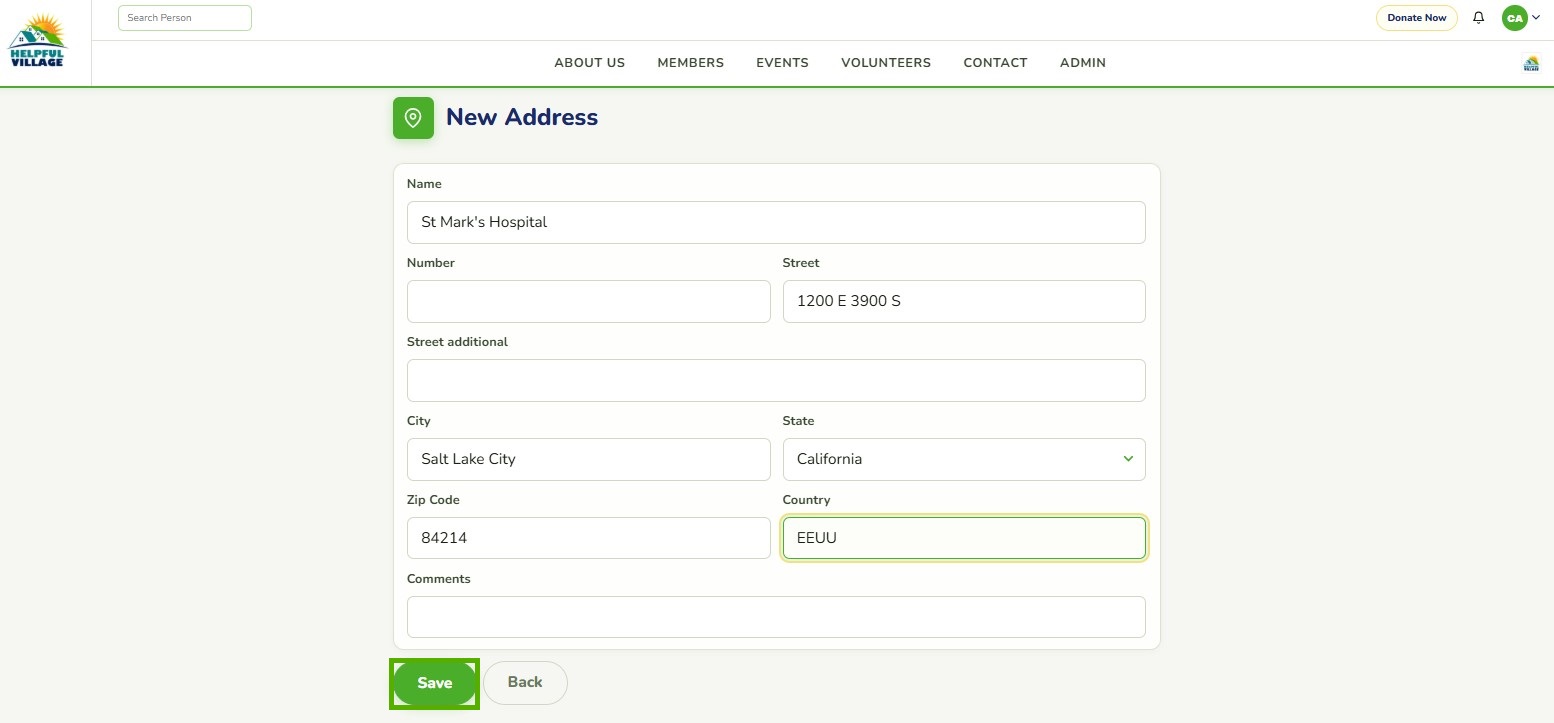Click the Back button
1554x723 pixels.
click(525, 683)
